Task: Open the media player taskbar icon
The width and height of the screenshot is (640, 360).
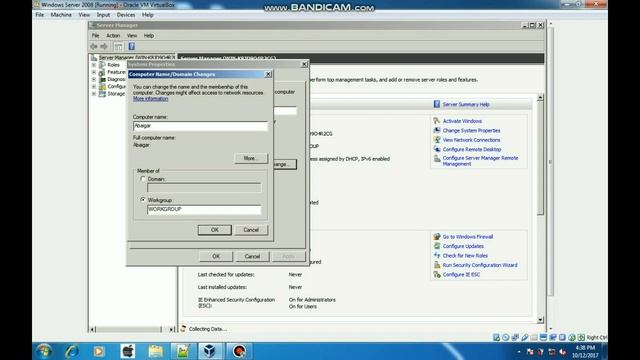Action: click(x=99, y=351)
